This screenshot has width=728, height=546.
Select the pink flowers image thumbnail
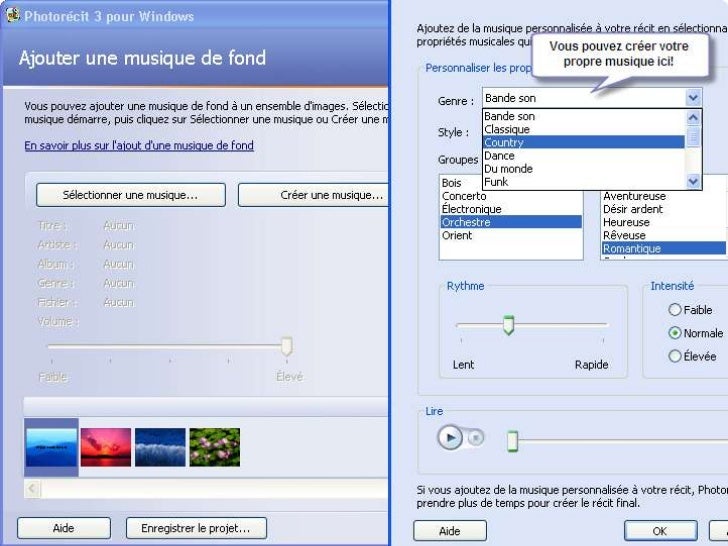(215, 447)
